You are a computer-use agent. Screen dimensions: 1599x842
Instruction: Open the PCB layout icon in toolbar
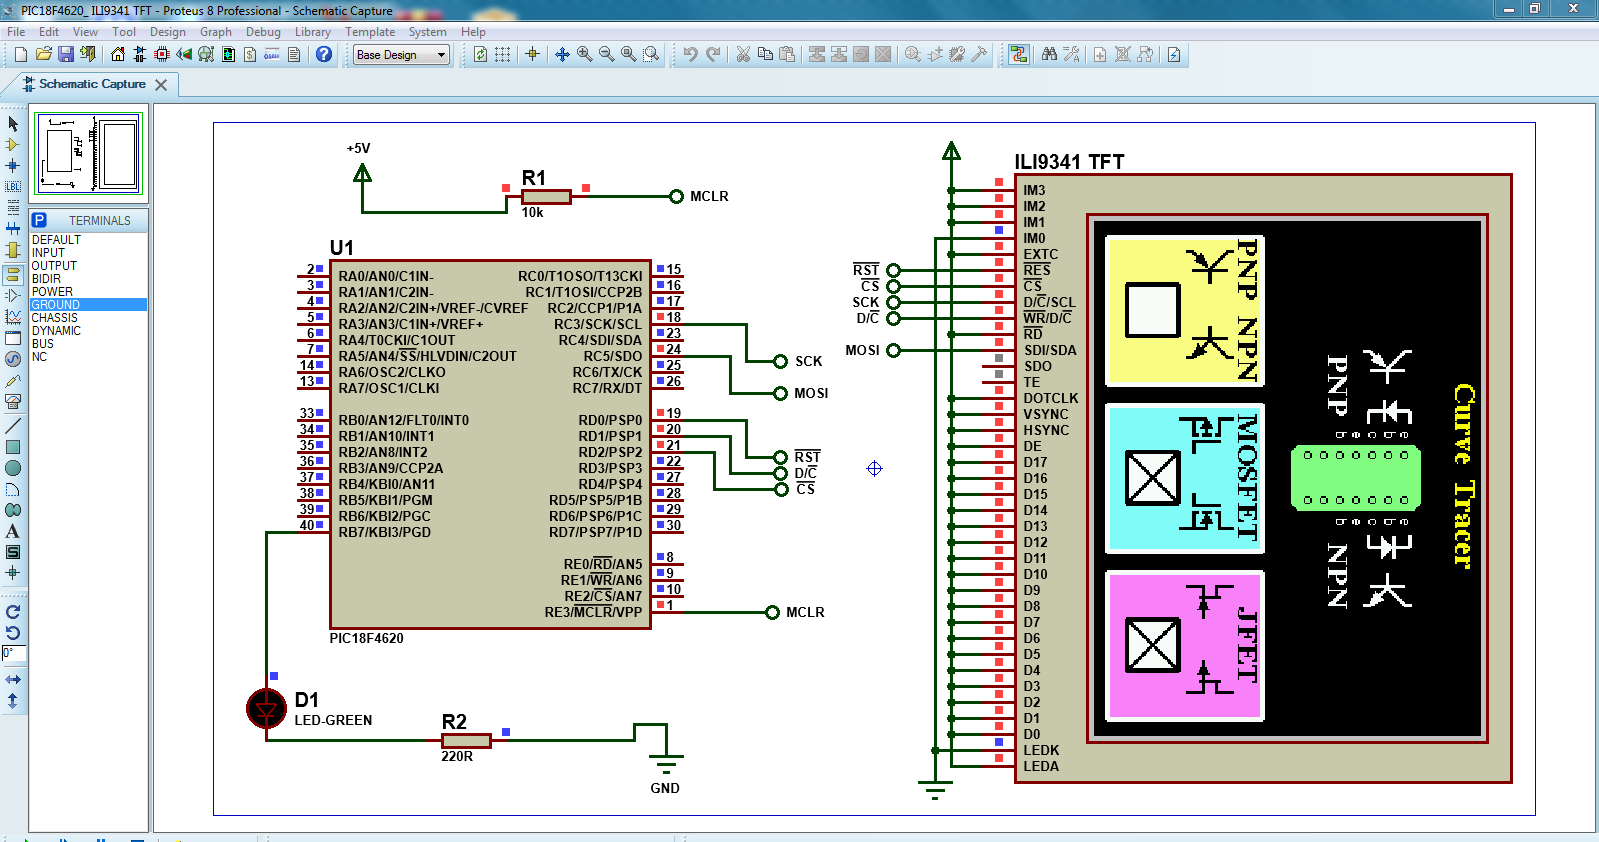pos(162,54)
